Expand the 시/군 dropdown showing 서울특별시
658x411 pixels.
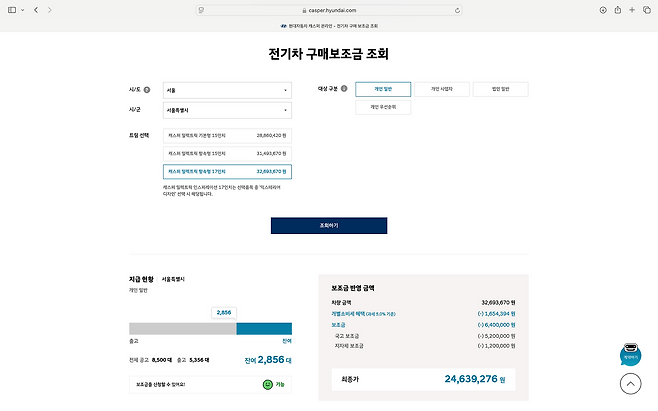[227, 110]
